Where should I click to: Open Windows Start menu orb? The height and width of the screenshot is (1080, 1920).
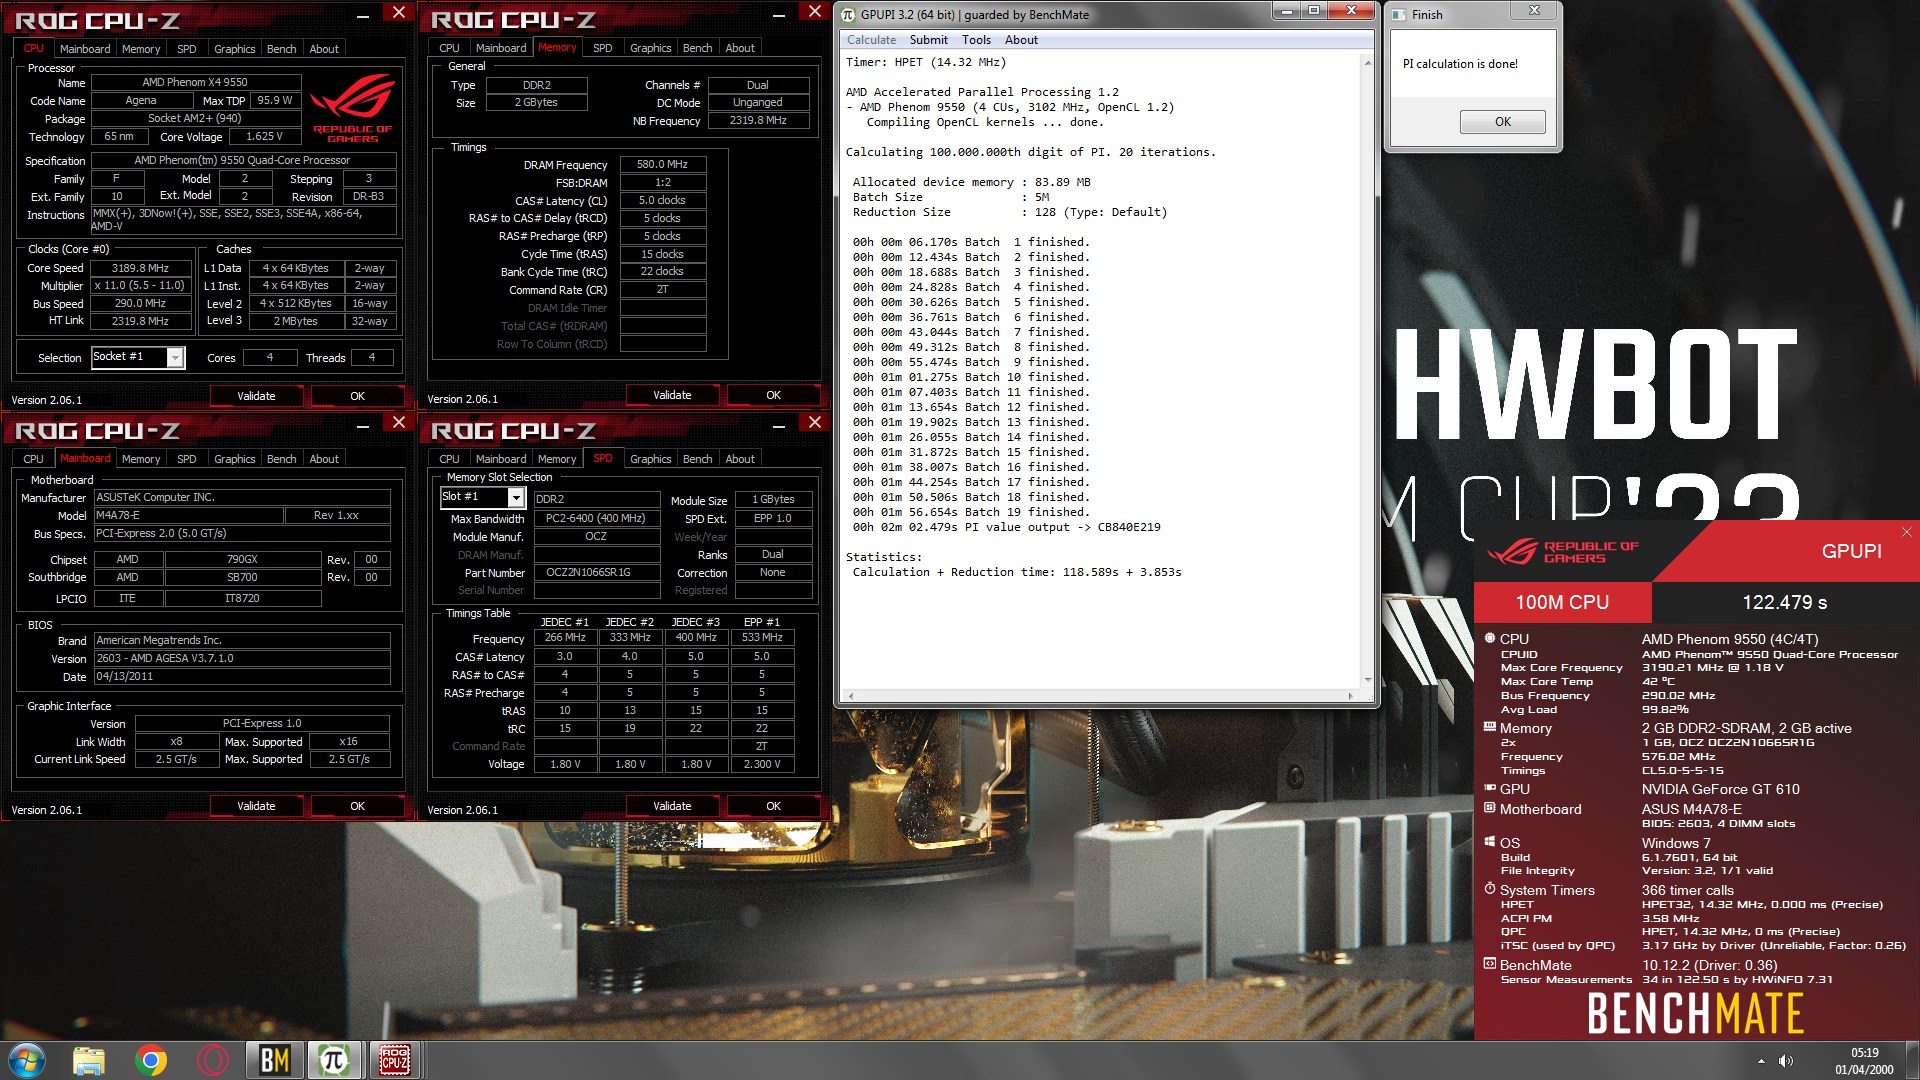[x=27, y=1060]
